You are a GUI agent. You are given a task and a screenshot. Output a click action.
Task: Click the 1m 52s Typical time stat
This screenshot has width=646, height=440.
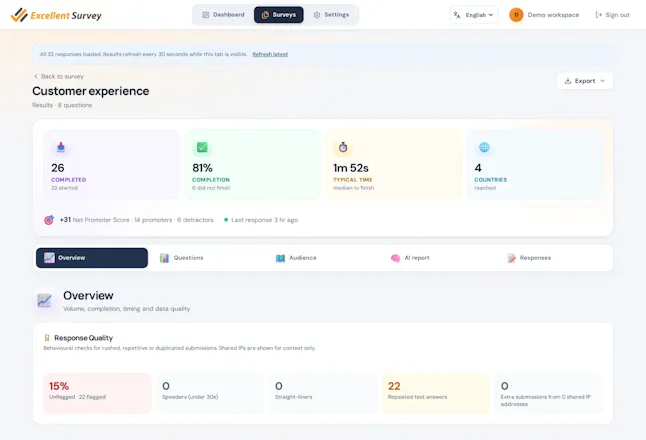click(x=393, y=165)
